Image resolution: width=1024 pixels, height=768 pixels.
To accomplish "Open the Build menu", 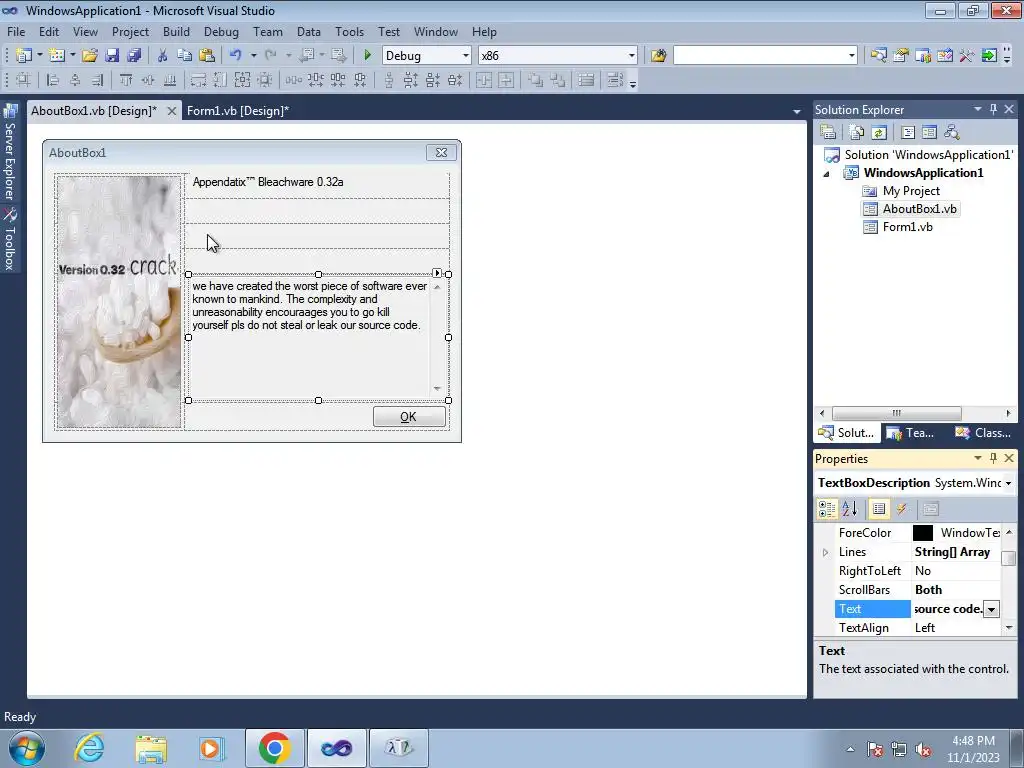I will [176, 31].
